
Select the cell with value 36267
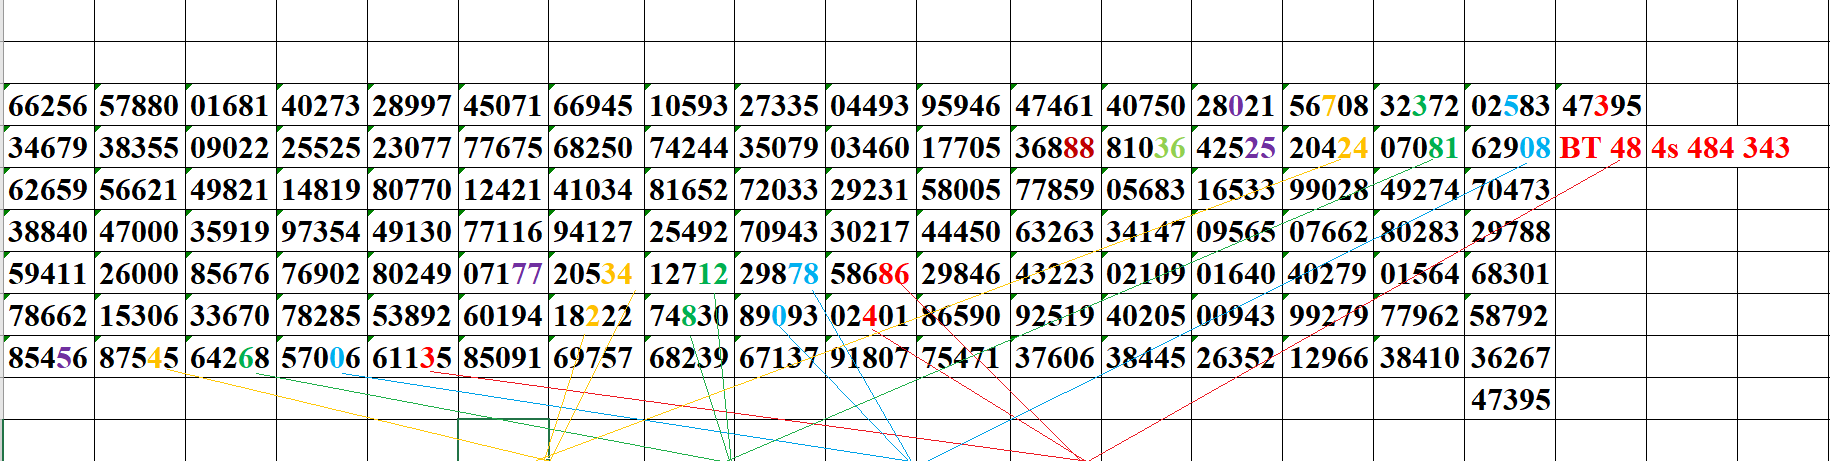coord(1510,358)
